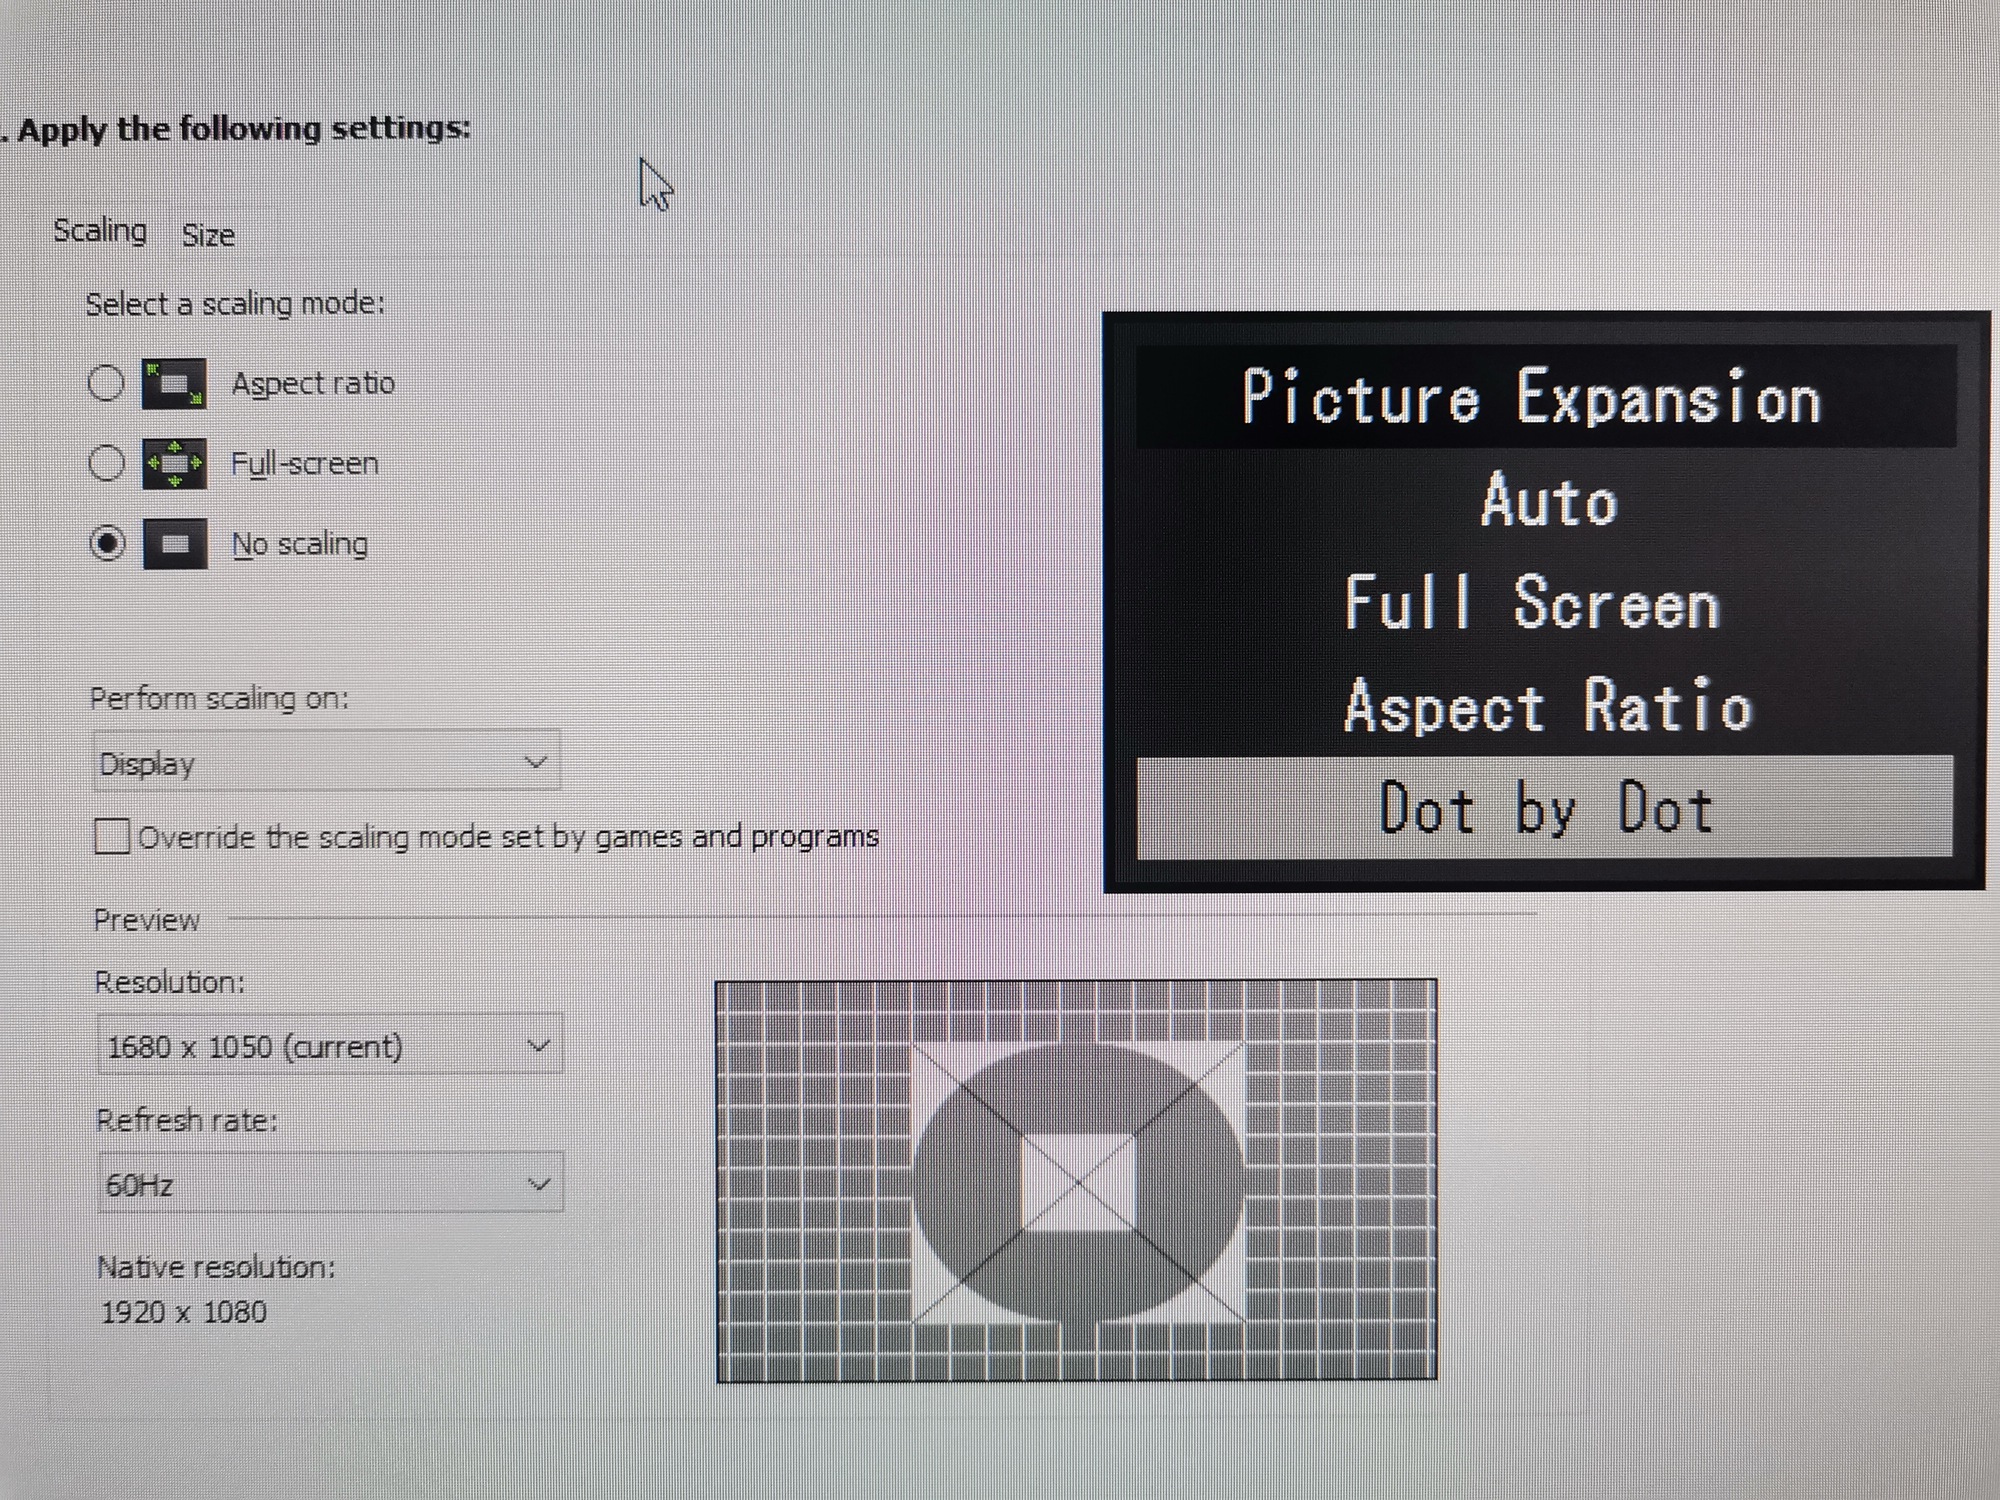The width and height of the screenshot is (2000, 1500).
Task: Click the Full-screen scaling mode icon
Action: (174, 464)
